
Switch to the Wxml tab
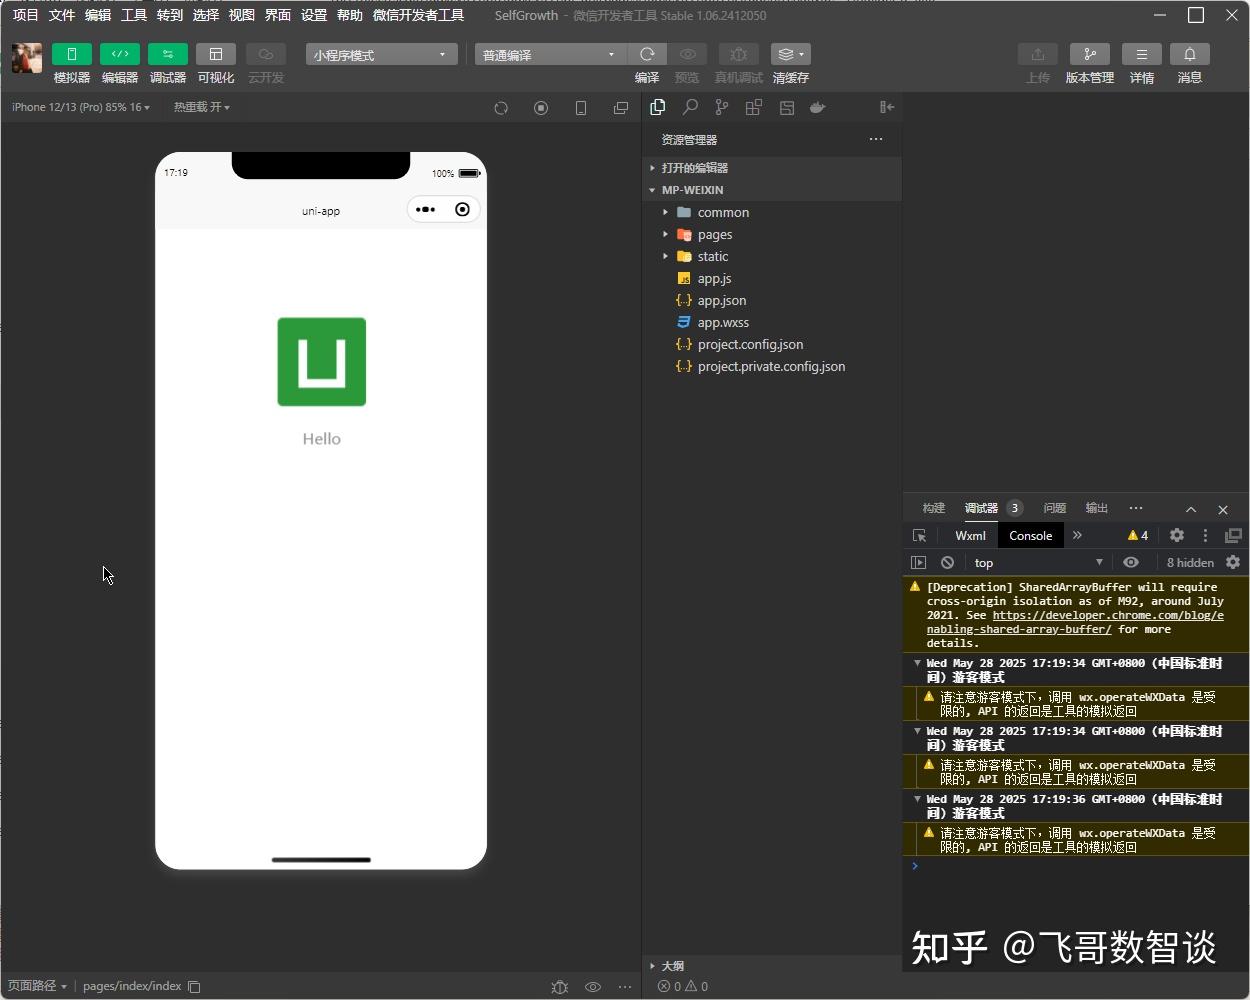(968, 535)
